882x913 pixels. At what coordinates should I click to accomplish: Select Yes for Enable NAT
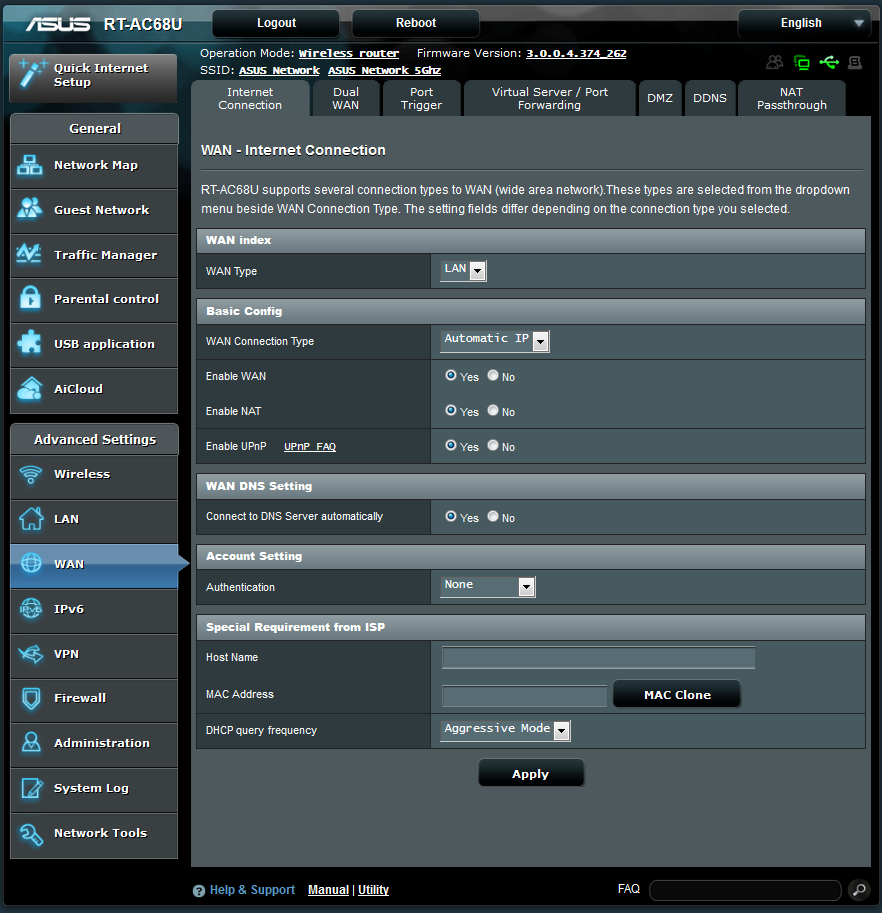click(x=451, y=411)
